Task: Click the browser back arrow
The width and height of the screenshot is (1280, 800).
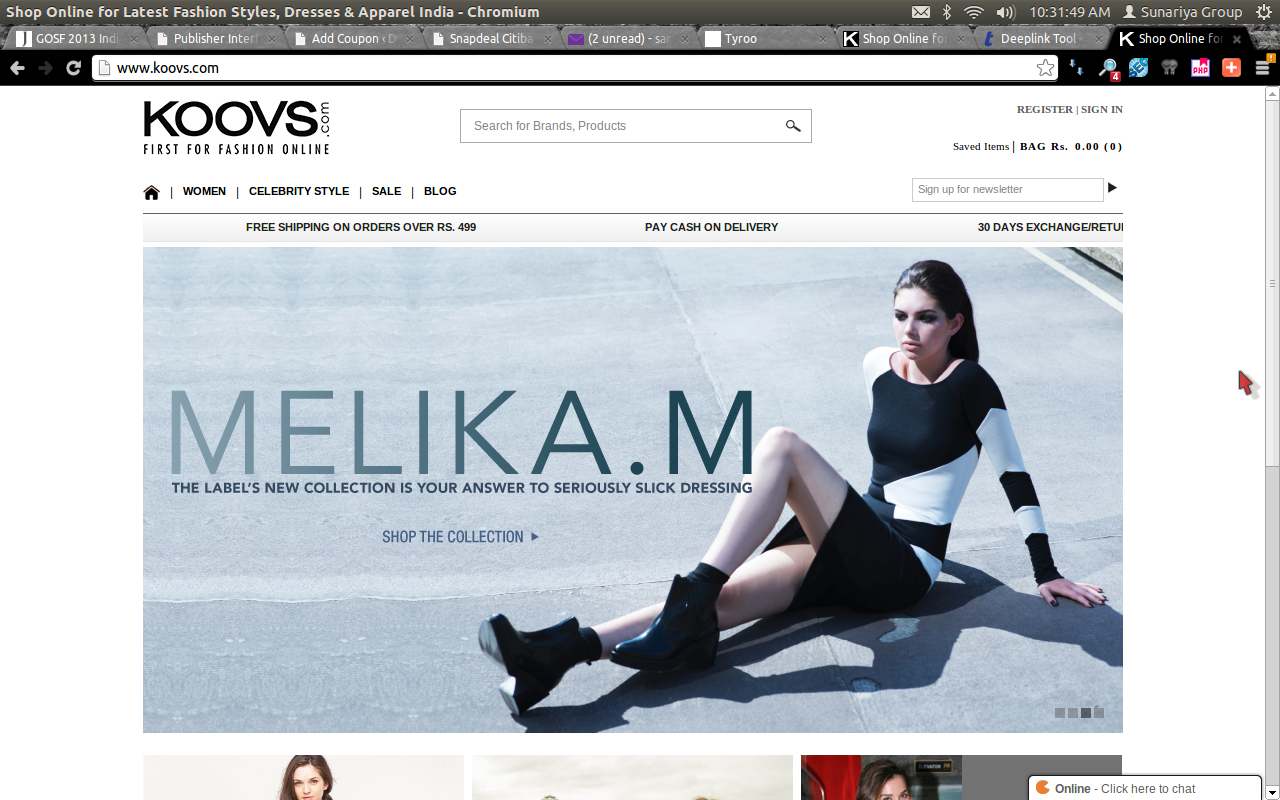Action: 17,68
